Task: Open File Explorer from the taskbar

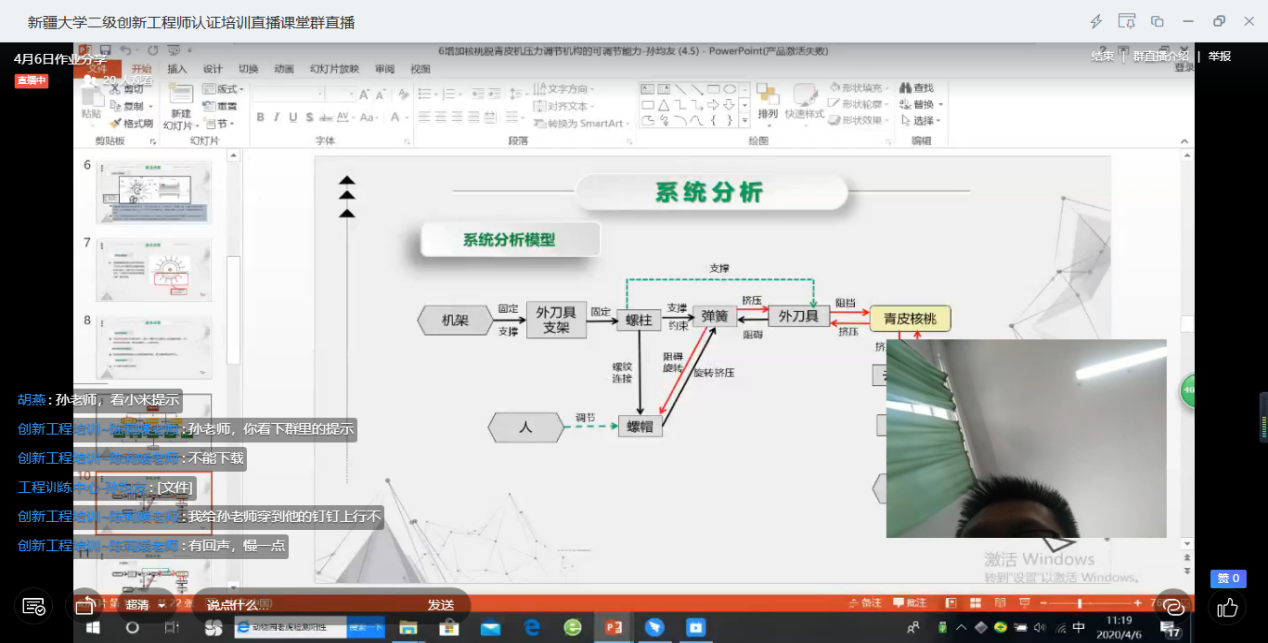Action: pos(409,628)
